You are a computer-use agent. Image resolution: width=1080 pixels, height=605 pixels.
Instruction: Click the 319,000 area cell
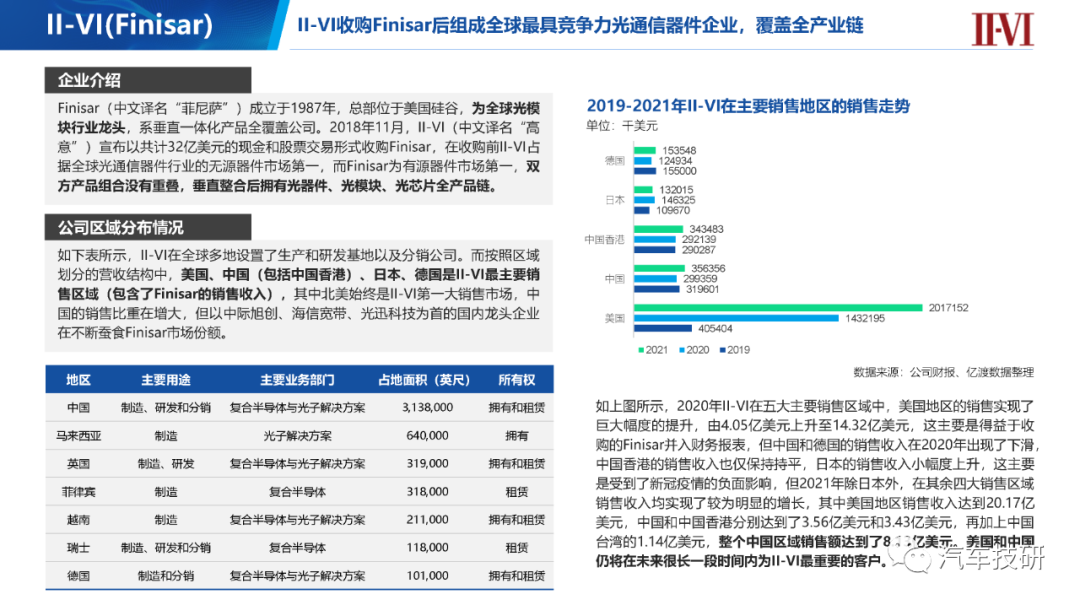tap(427, 464)
